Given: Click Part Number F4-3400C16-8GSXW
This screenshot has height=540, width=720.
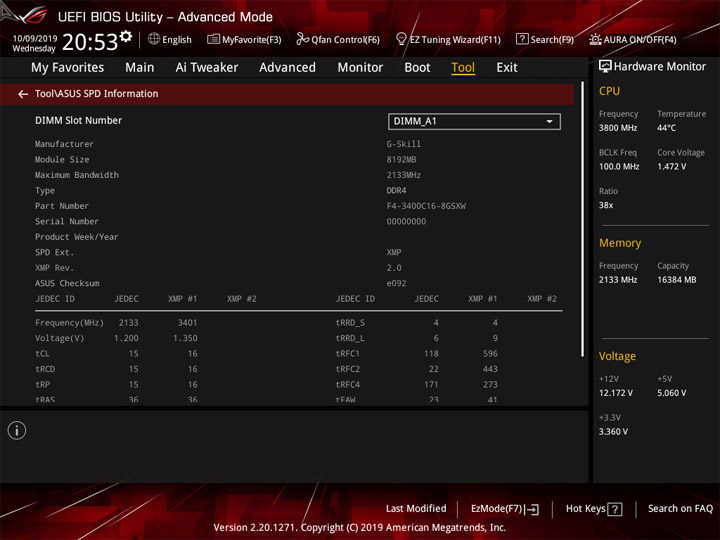Looking at the screenshot, I should pyautogui.click(x=426, y=206).
